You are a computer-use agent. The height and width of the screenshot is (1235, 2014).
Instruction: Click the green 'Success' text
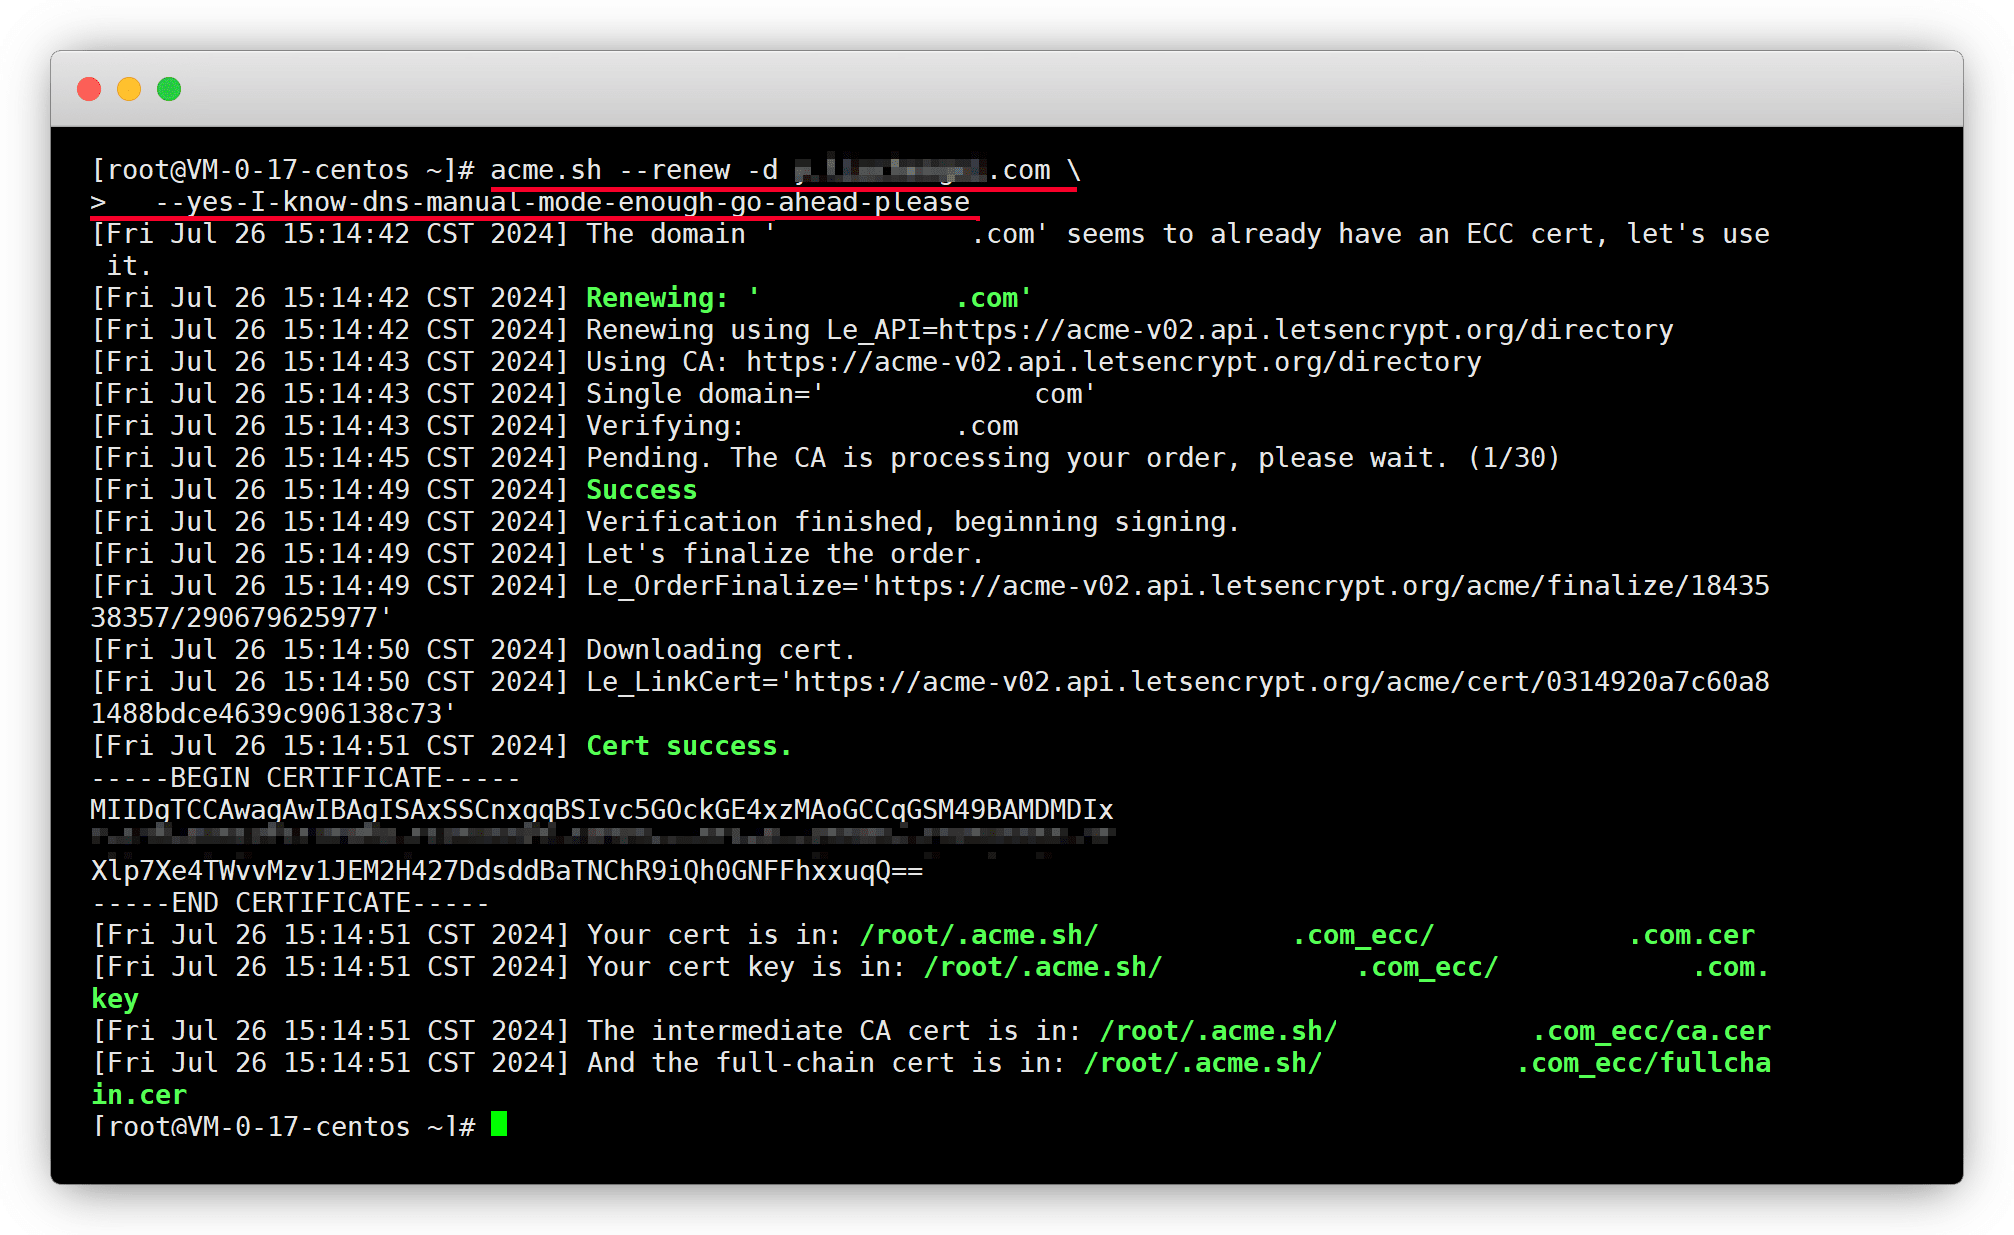(641, 490)
